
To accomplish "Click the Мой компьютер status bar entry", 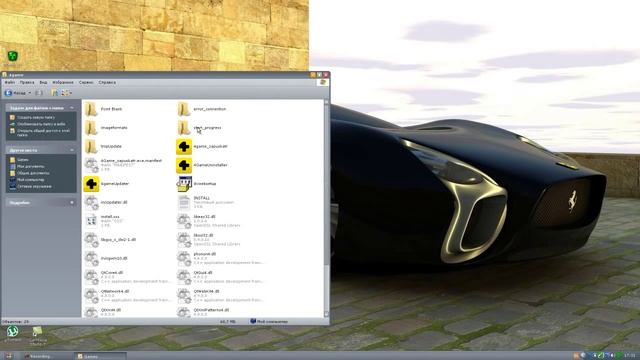I will tap(269, 322).
